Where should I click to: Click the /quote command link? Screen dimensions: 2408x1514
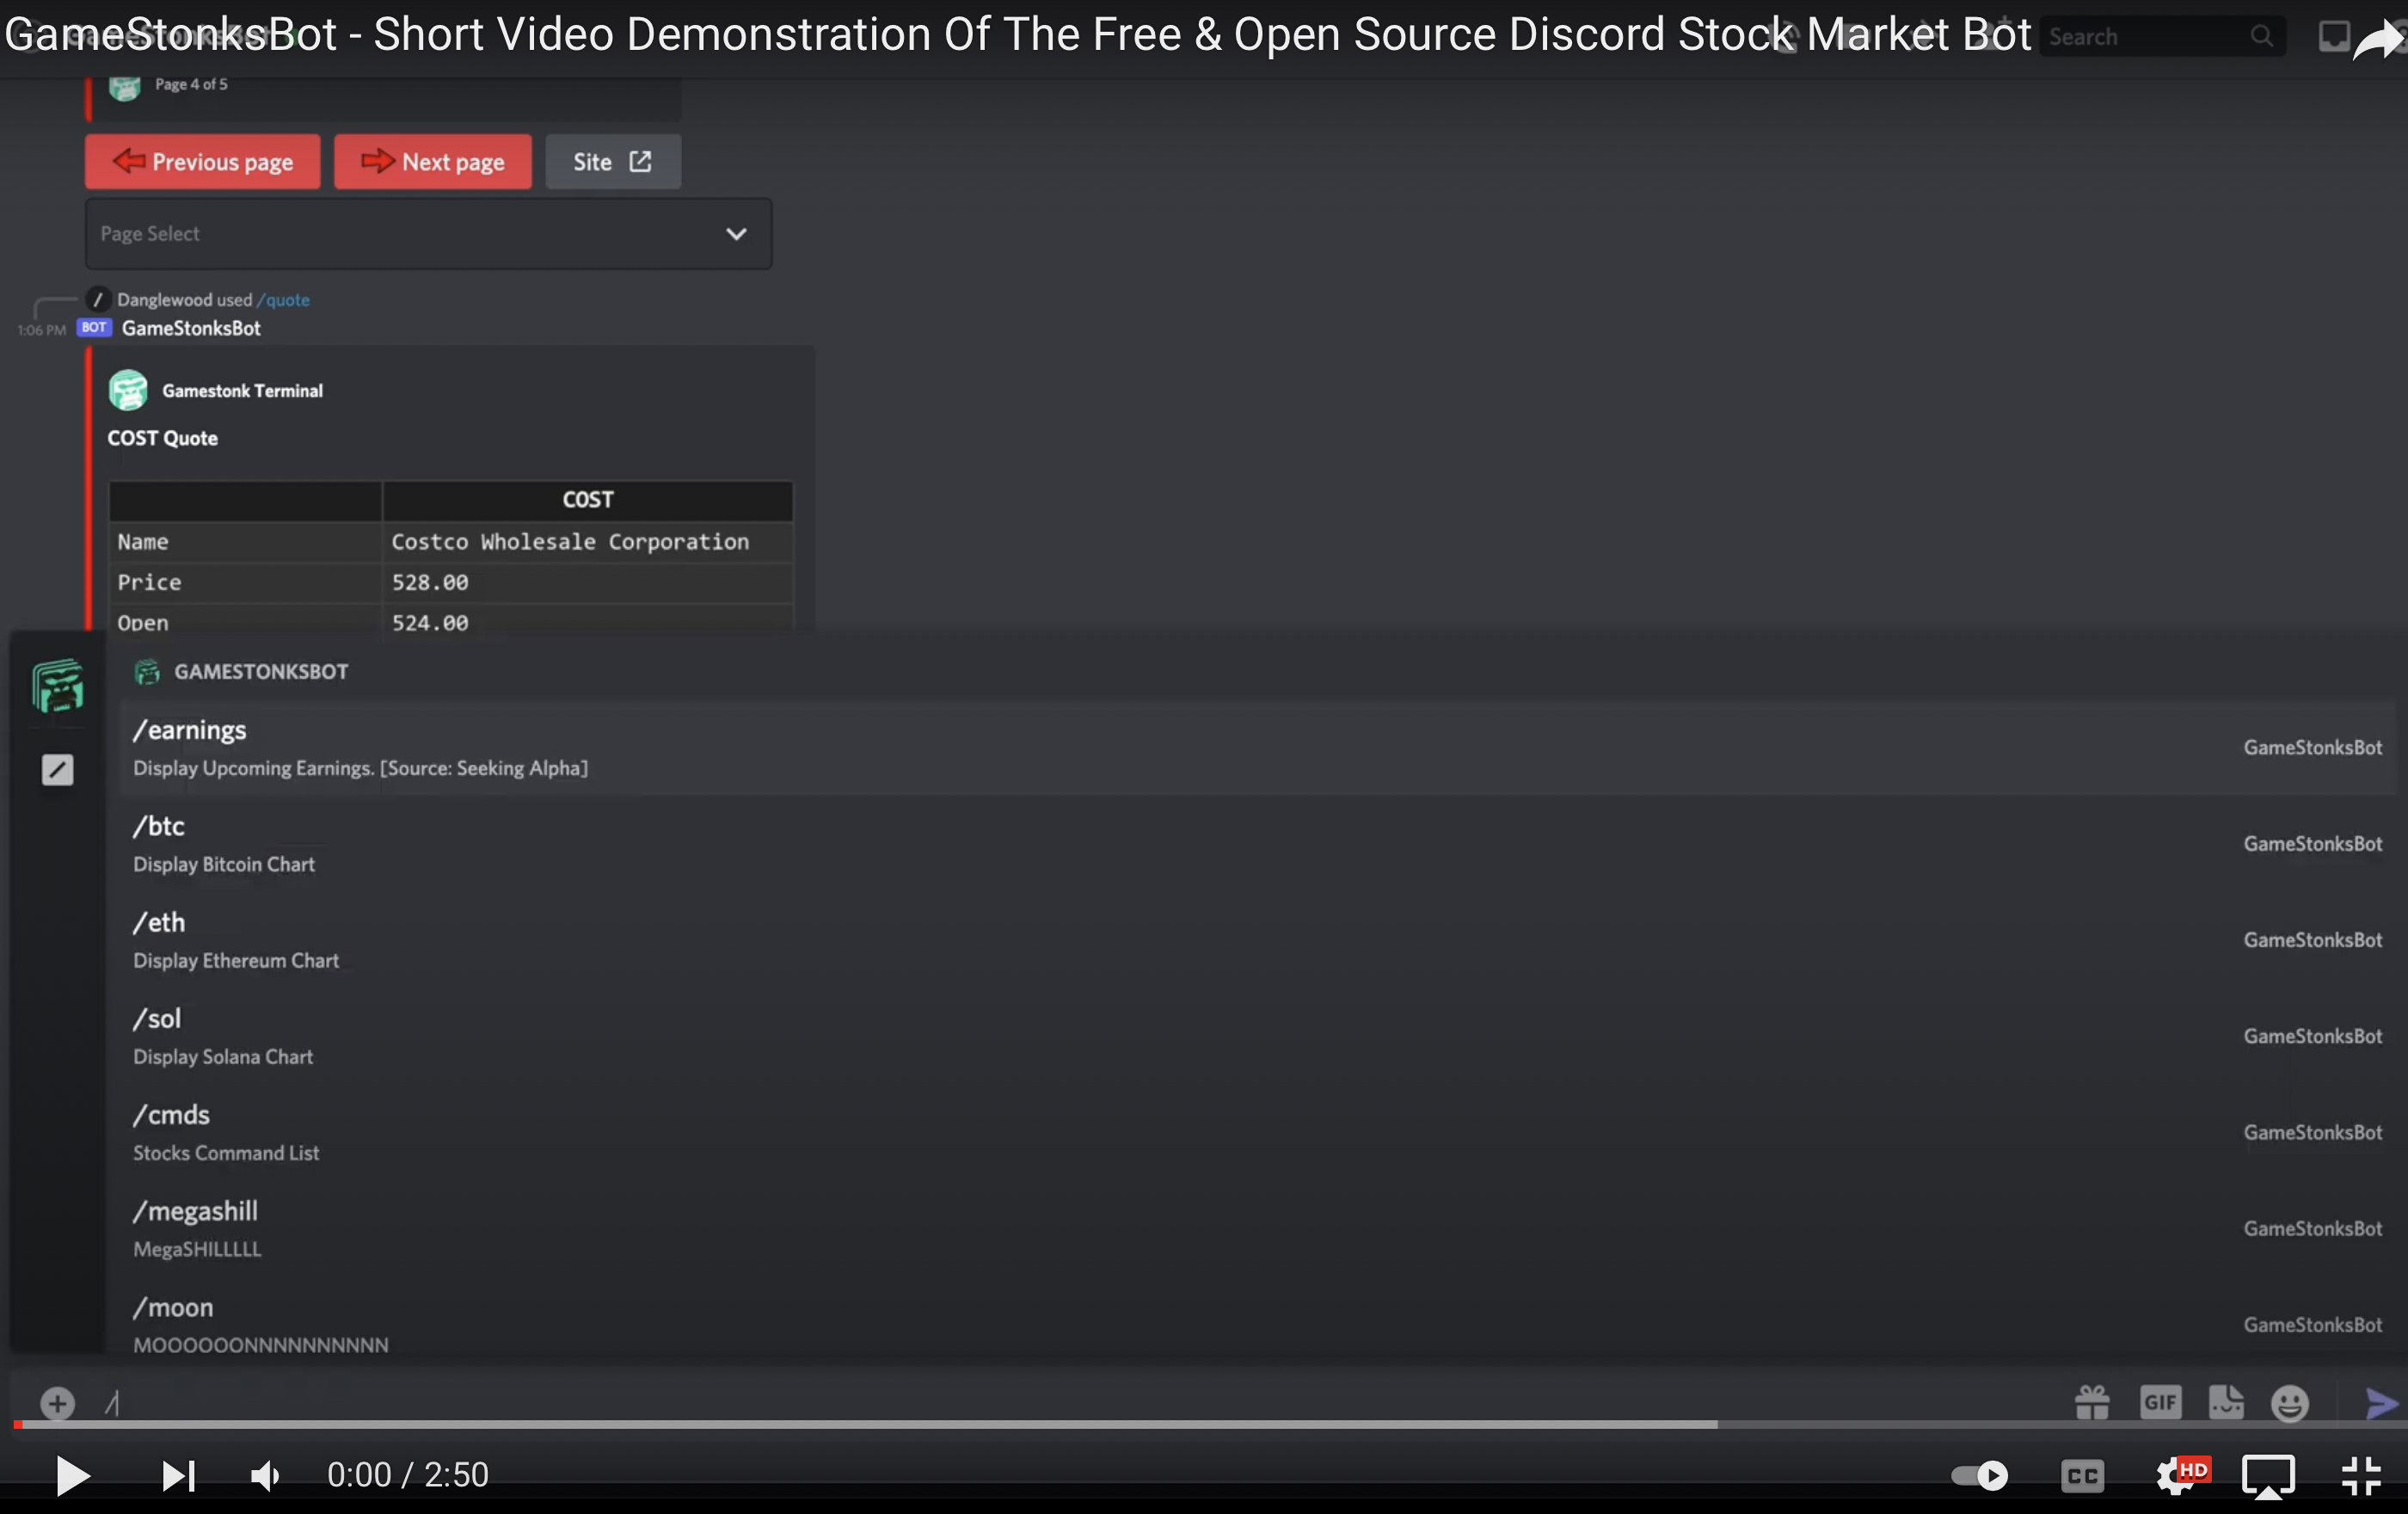[283, 300]
